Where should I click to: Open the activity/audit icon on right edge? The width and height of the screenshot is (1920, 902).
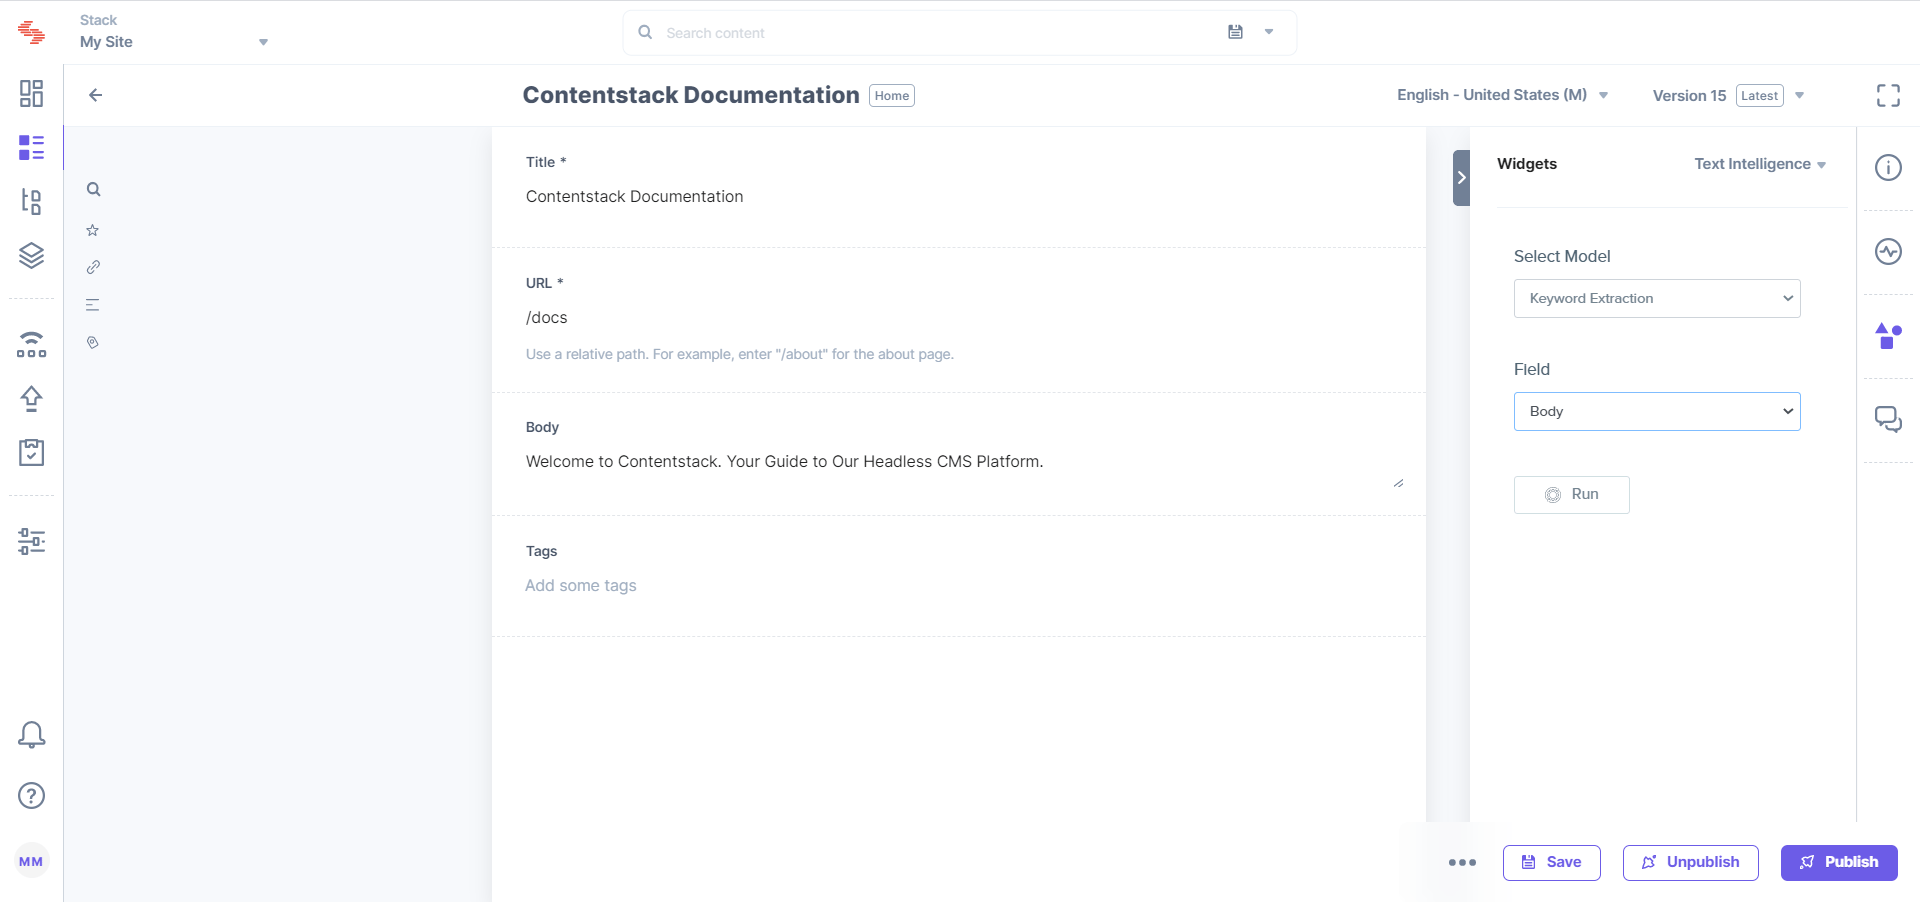(1888, 252)
